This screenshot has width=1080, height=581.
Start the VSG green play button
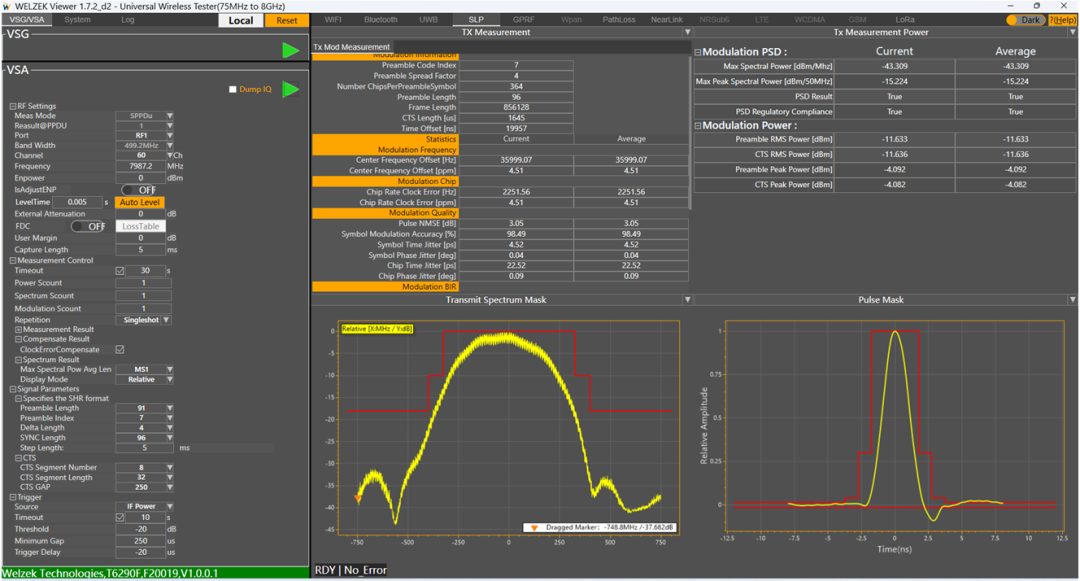[291, 50]
